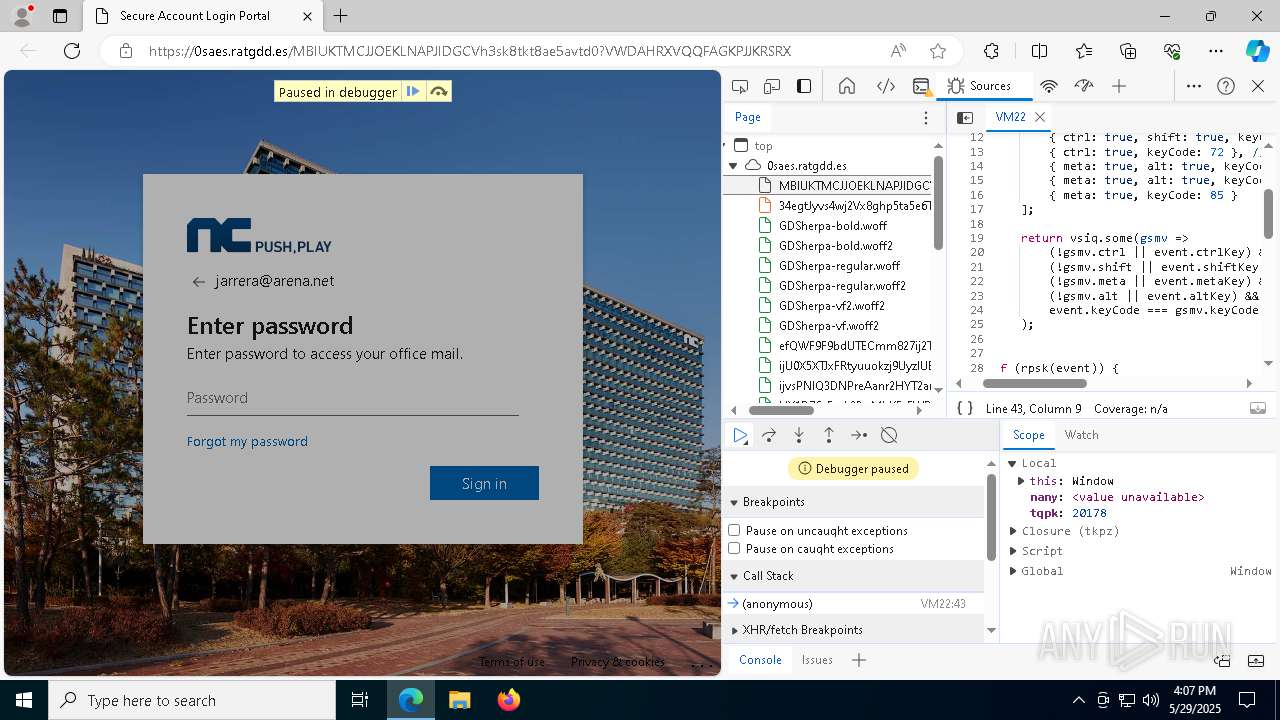
Task: Resume script execution in paused overlay
Action: [413, 92]
